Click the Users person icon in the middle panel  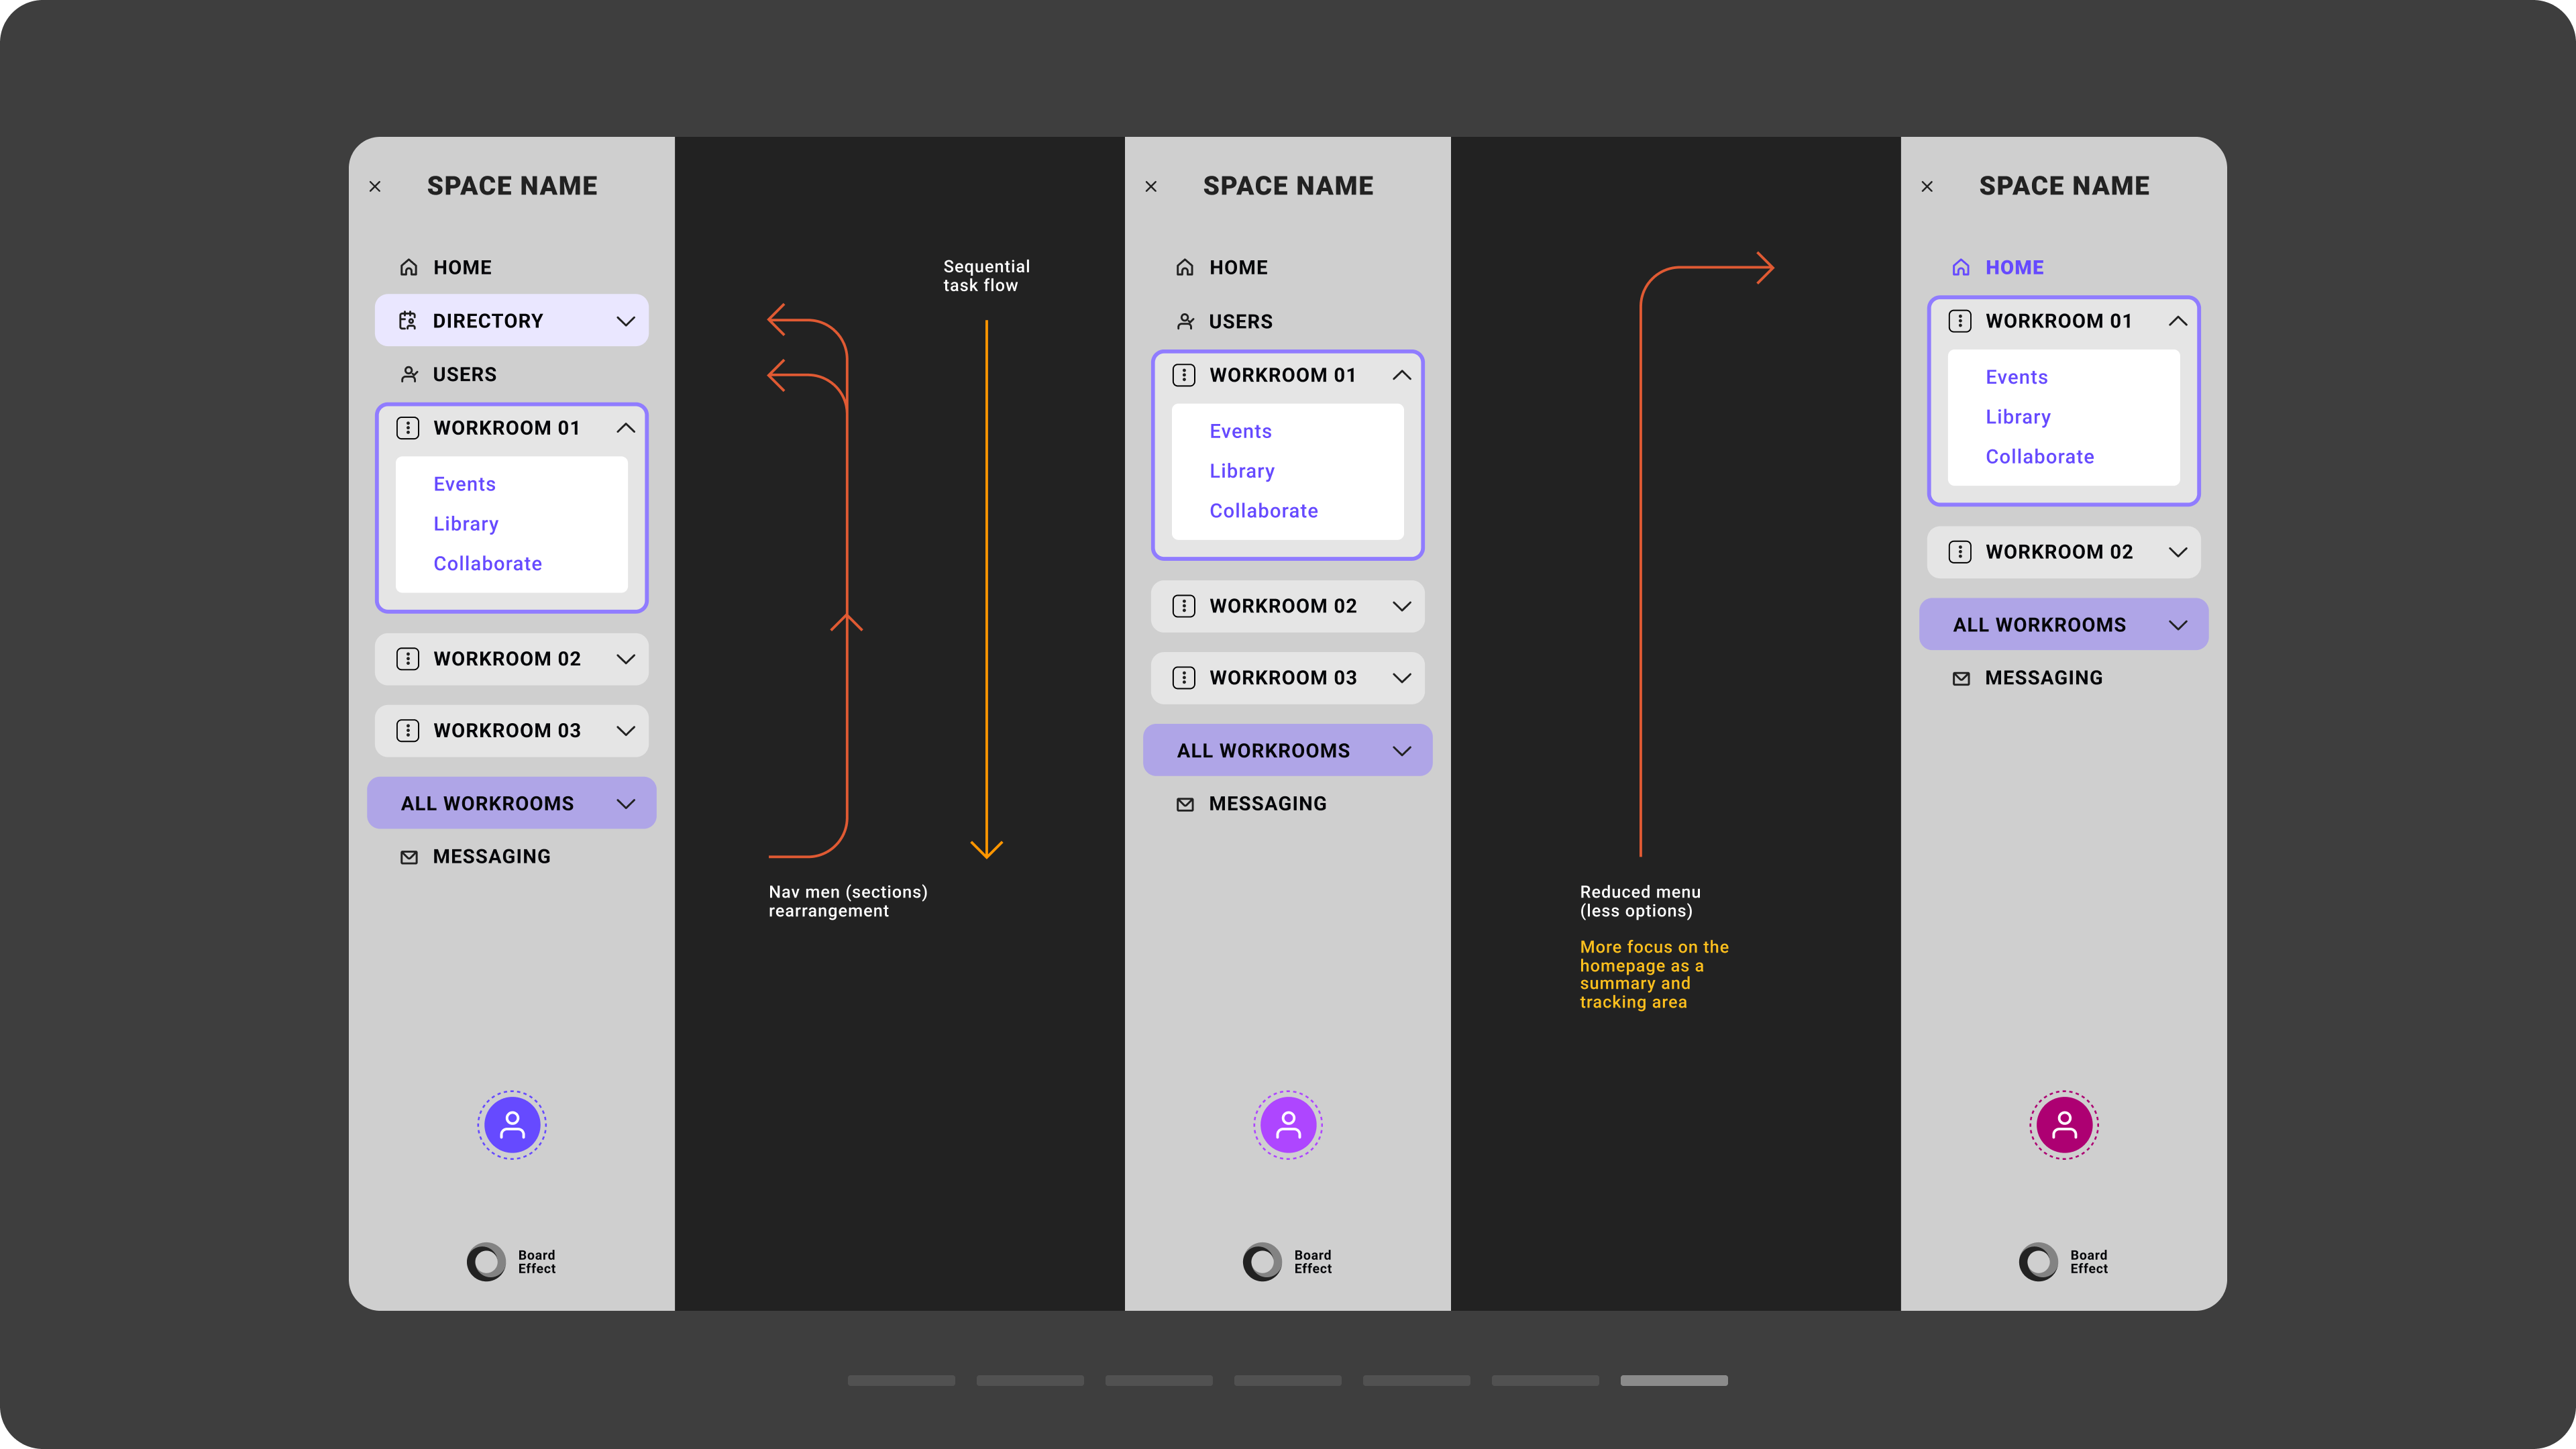click(x=1185, y=322)
